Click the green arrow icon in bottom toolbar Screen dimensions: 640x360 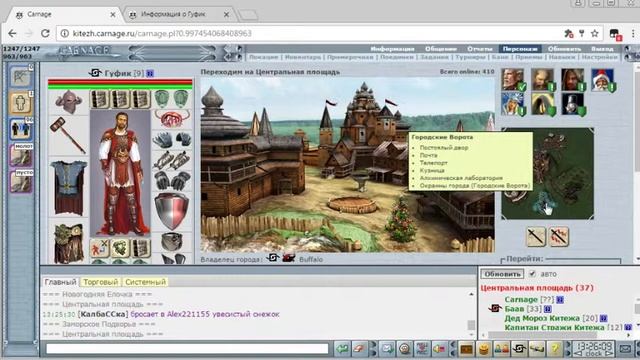[342, 349]
